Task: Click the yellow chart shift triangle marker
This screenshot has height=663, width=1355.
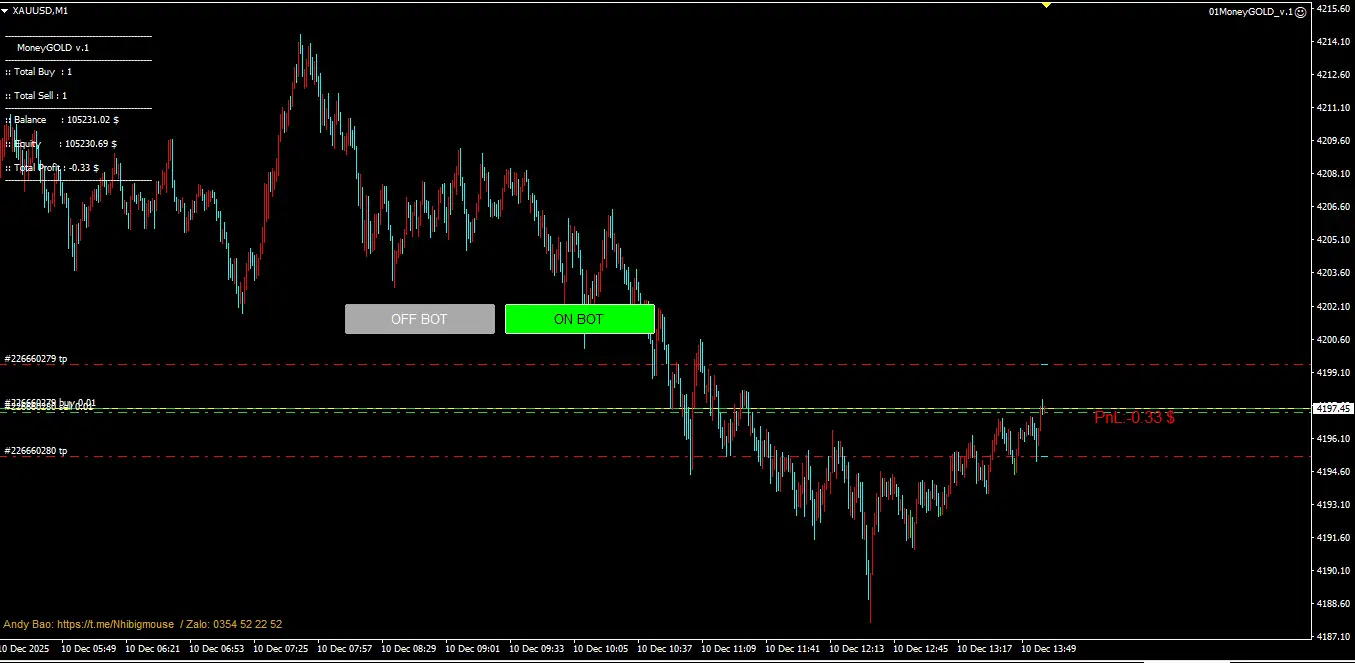Action: [x=1046, y=6]
